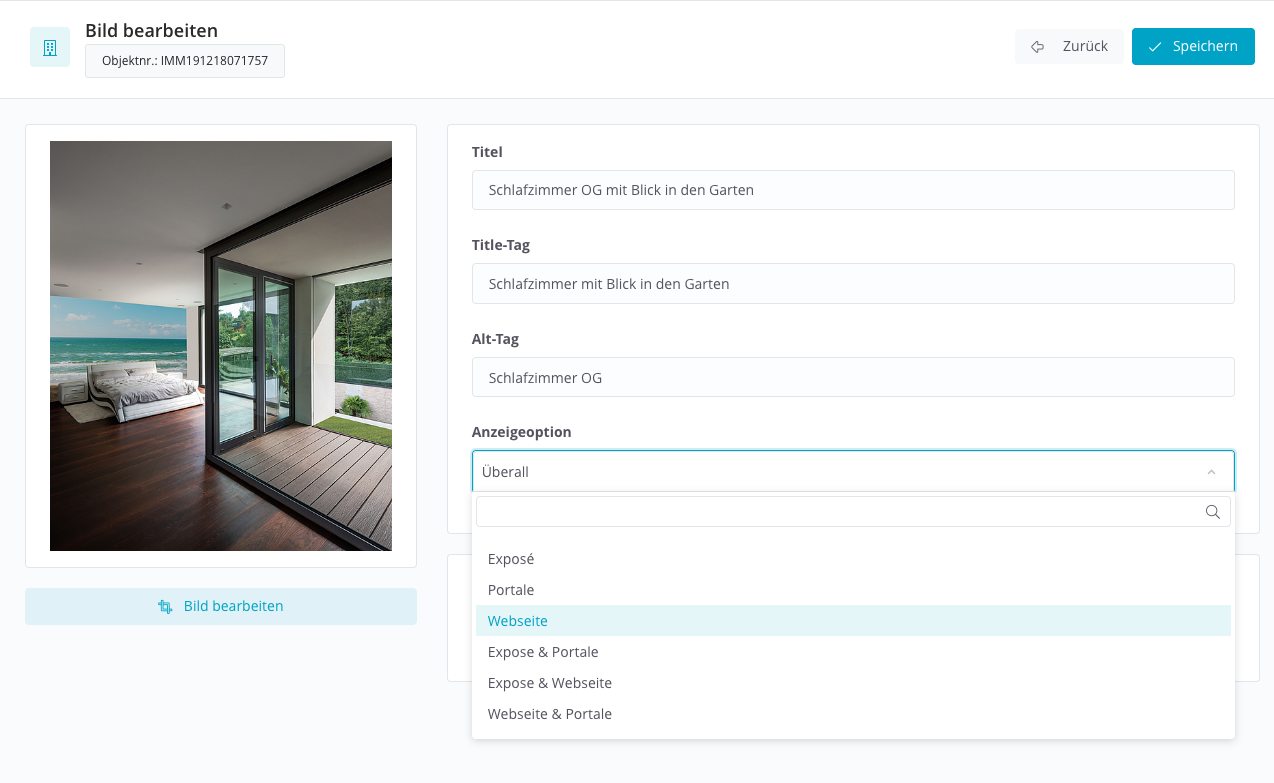This screenshot has height=783, width=1274.
Task: Collapse the Anzeigeoption dropdown using its chevron
Action: (1211, 472)
